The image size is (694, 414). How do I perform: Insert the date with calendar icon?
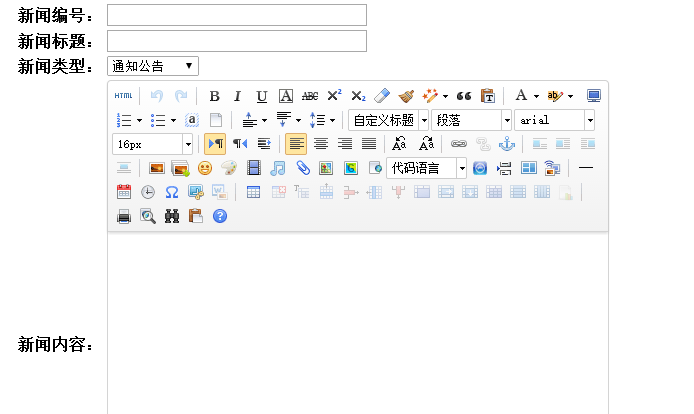(124, 192)
